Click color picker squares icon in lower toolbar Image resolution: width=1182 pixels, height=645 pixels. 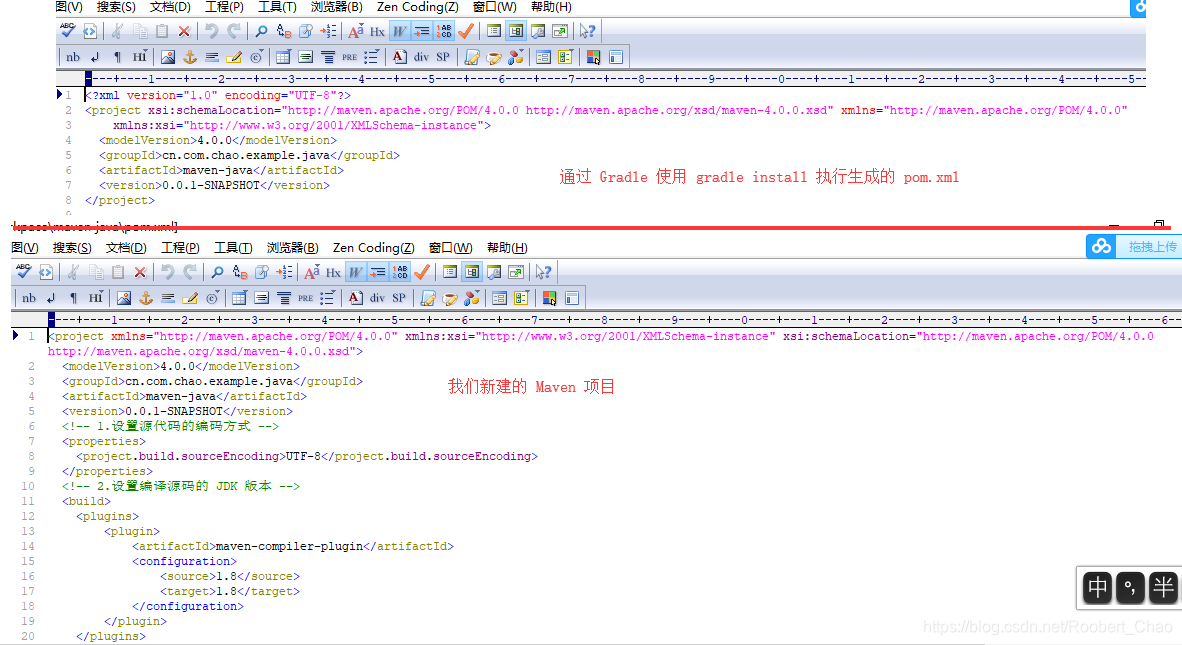click(x=549, y=298)
